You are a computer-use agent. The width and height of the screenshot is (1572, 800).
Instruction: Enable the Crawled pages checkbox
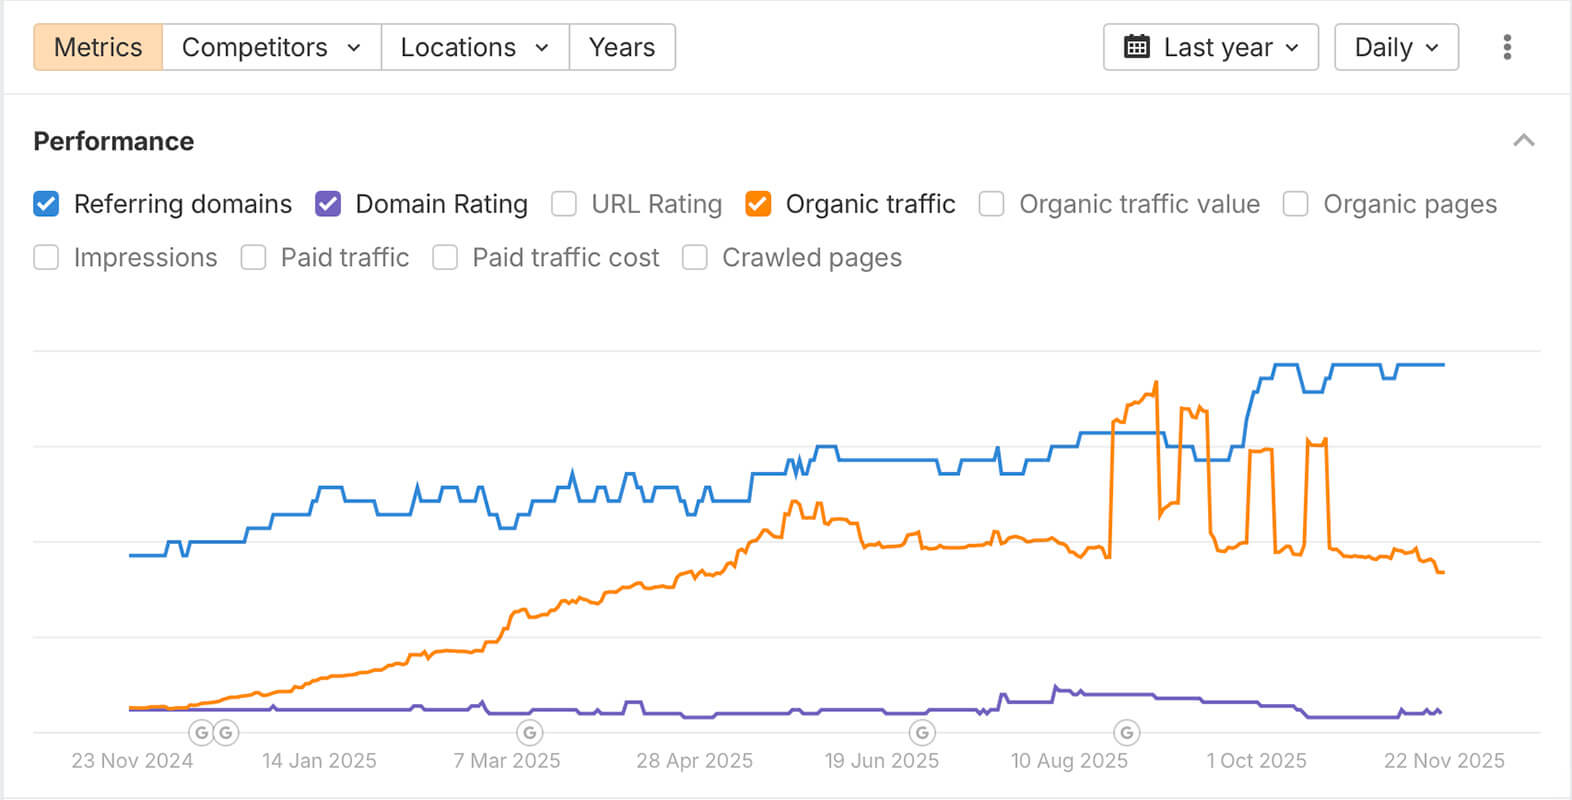pos(694,258)
